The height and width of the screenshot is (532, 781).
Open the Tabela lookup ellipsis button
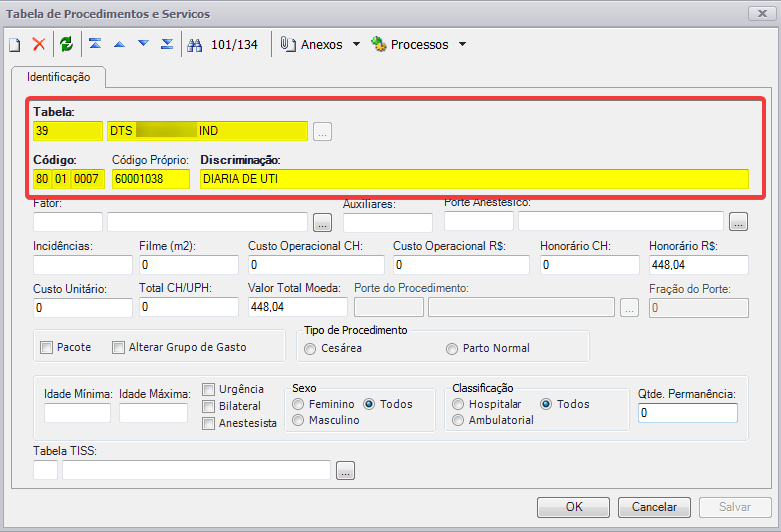click(322, 132)
